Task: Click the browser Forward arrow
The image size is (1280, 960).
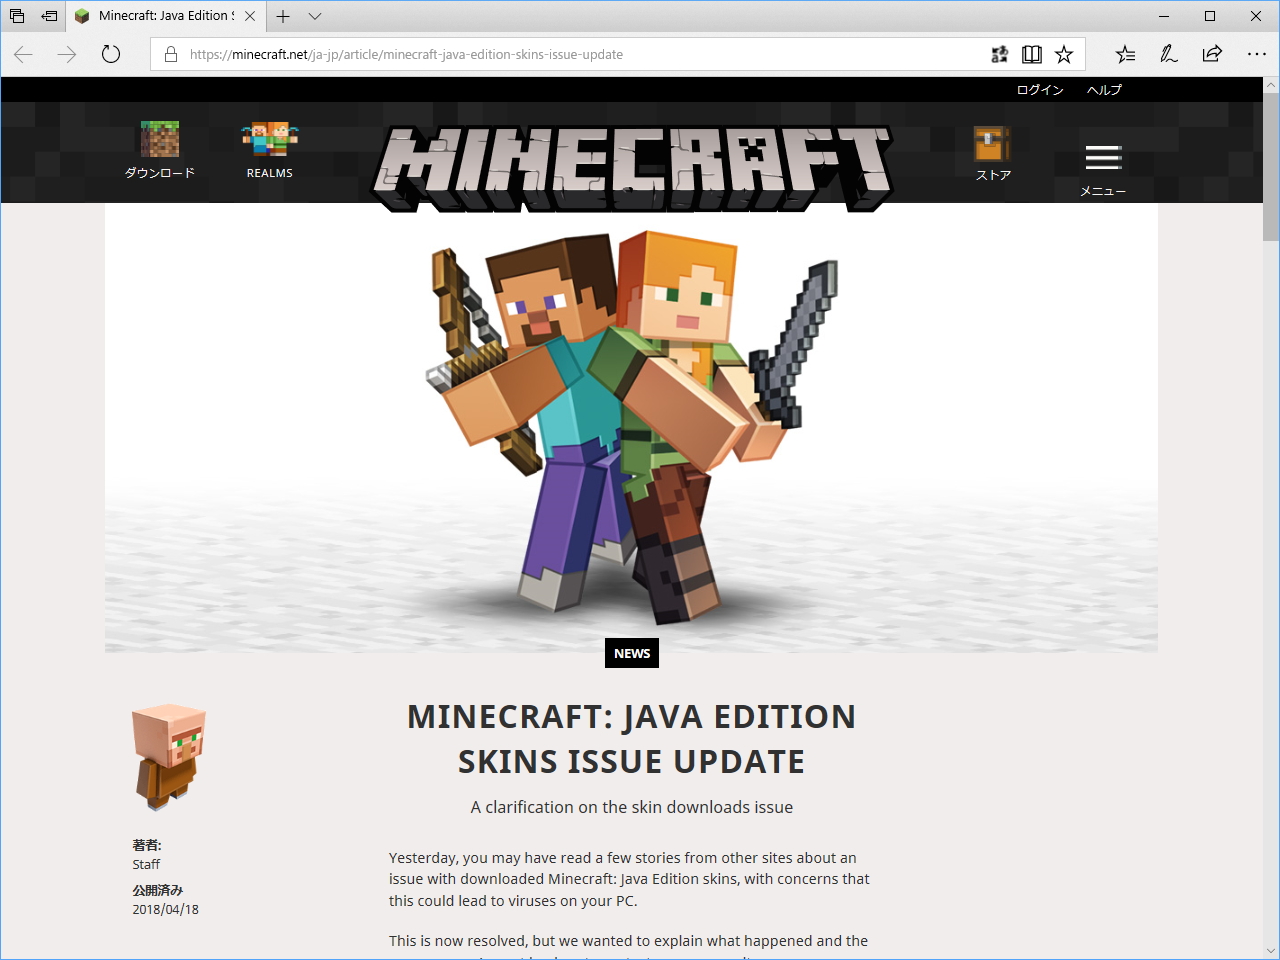Action: pyautogui.click(x=67, y=54)
